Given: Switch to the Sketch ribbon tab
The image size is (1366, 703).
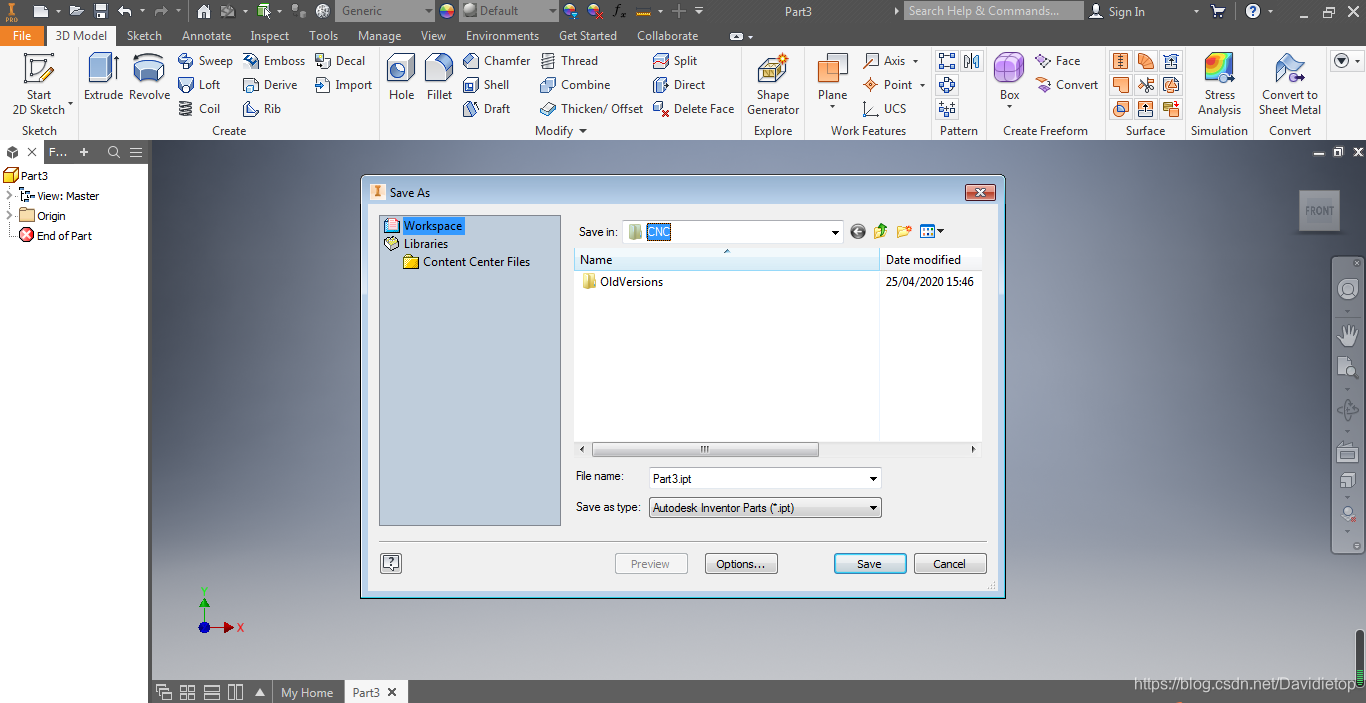Looking at the screenshot, I should point(144,35).
